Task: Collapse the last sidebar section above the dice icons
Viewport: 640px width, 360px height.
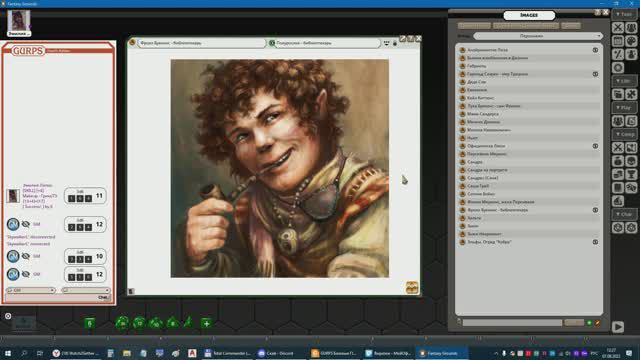Action: click(624, 214)
